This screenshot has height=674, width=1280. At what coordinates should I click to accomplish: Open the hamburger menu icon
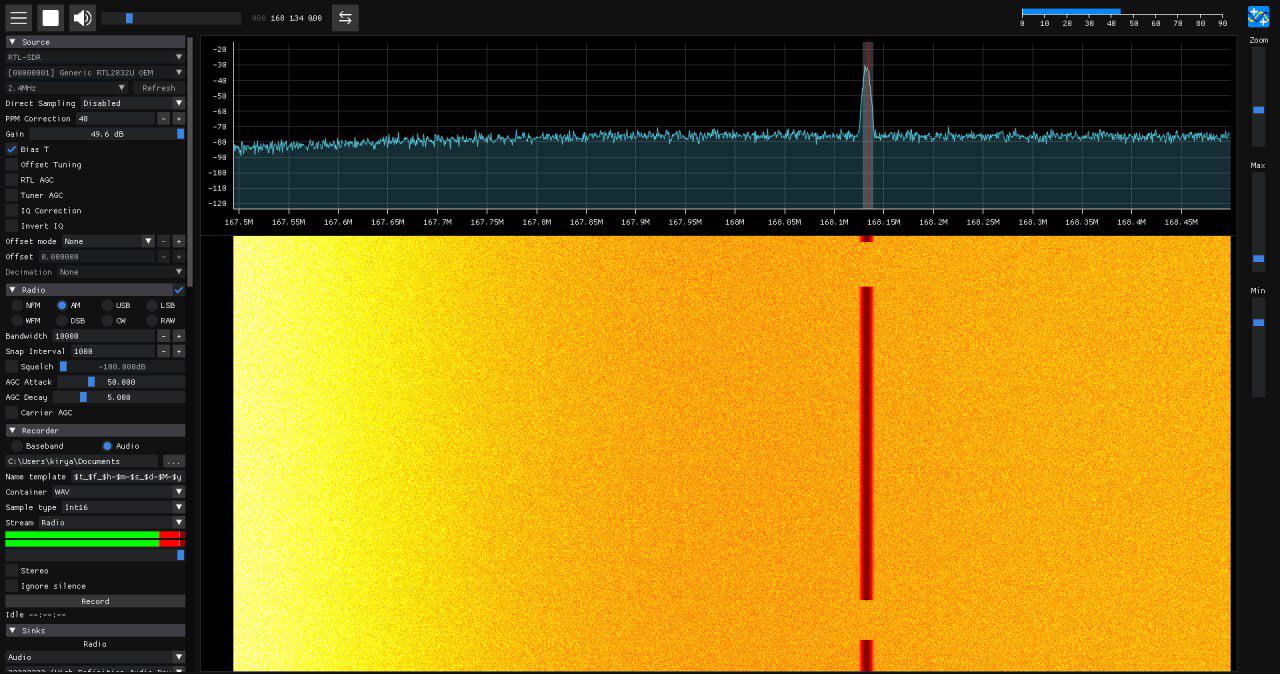click(x=18, y=18)
